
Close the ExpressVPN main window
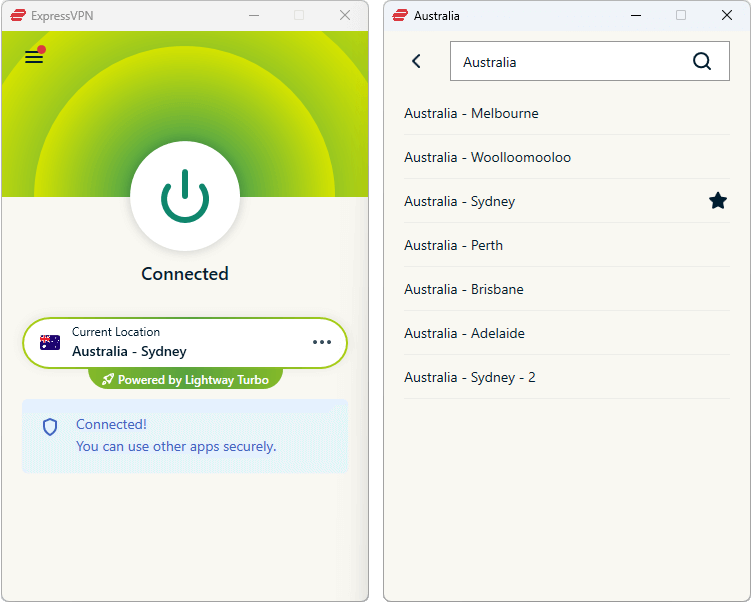pyautogui.click(x=345, y=15)
